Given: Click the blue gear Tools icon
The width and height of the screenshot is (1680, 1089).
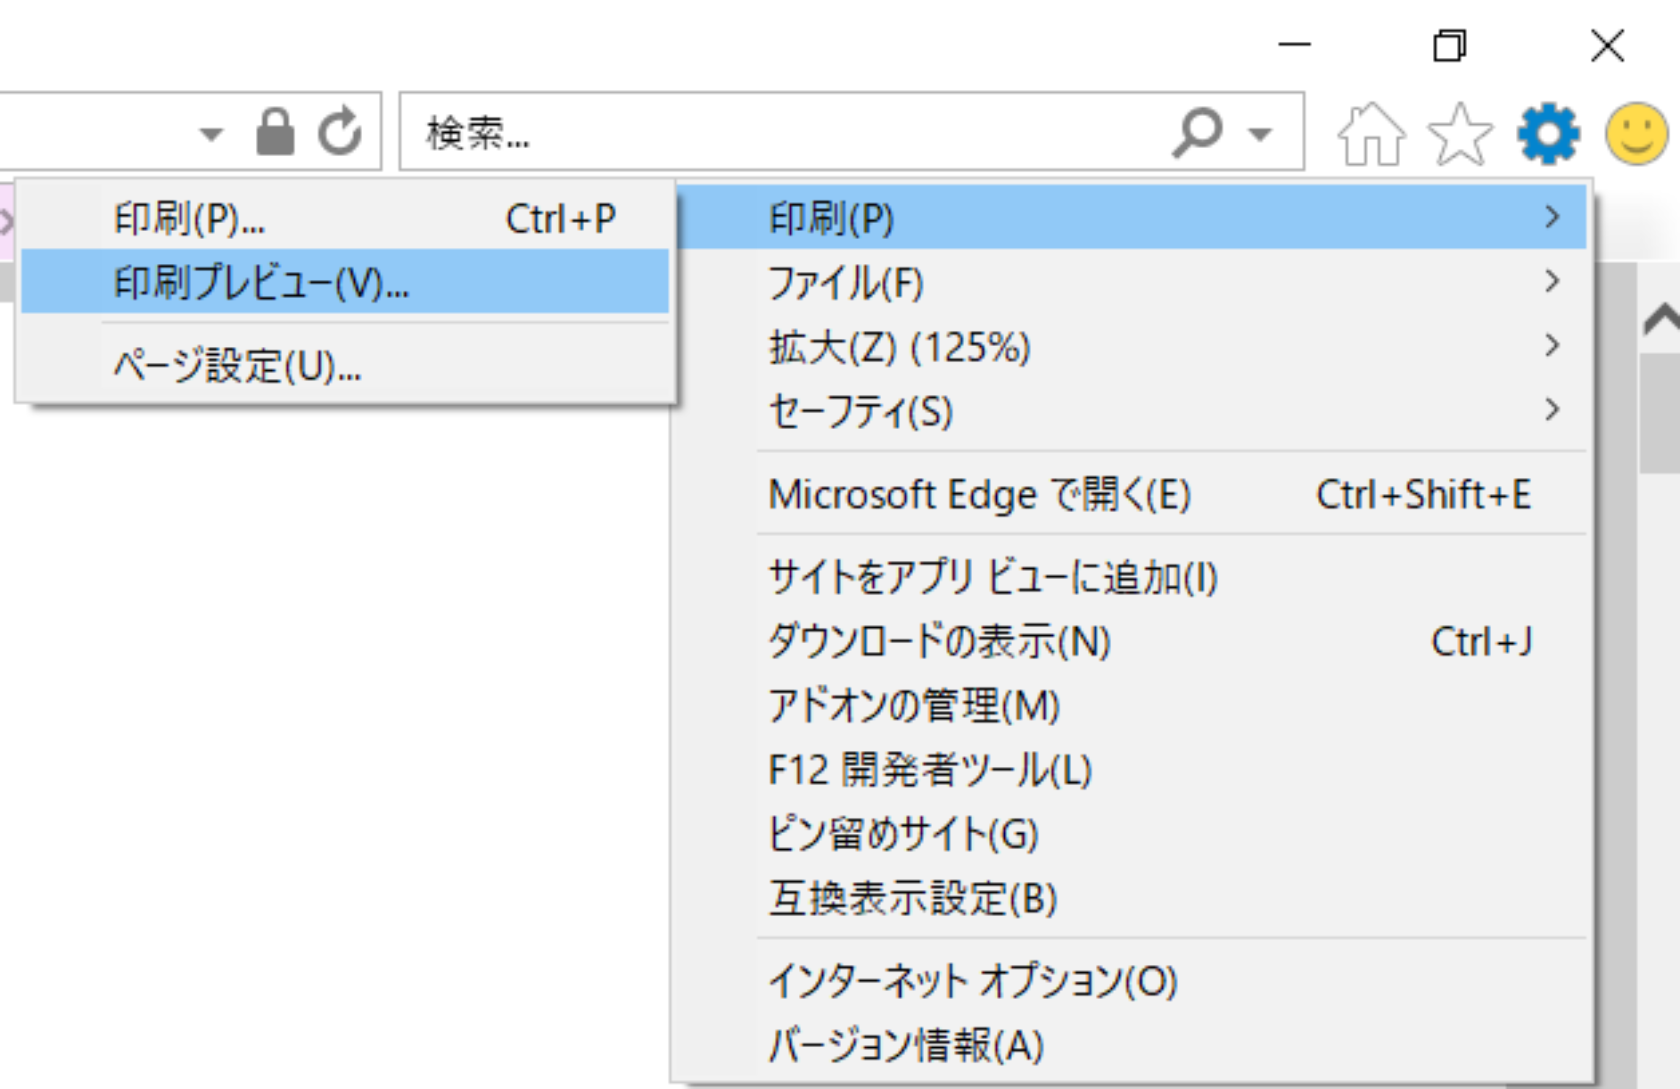Looking at the screenshot, I should pos(1548,133).
